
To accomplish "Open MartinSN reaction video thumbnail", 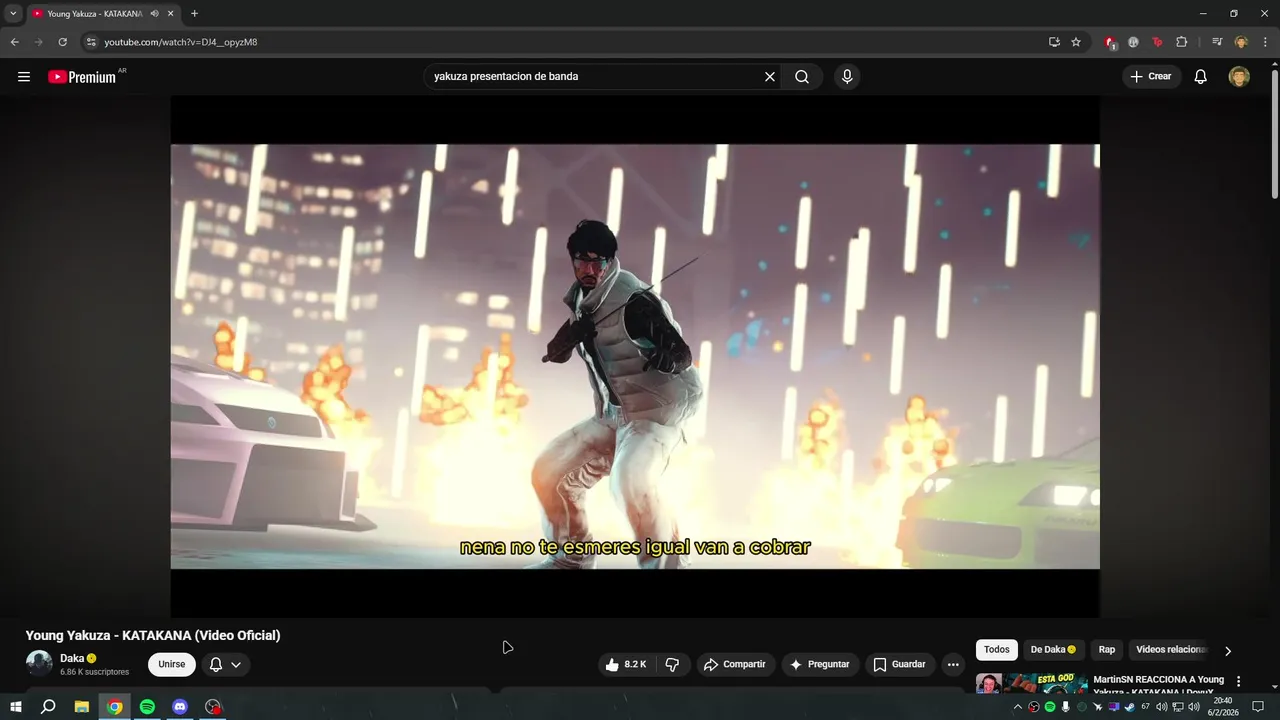I will [x=1031, y=684].
